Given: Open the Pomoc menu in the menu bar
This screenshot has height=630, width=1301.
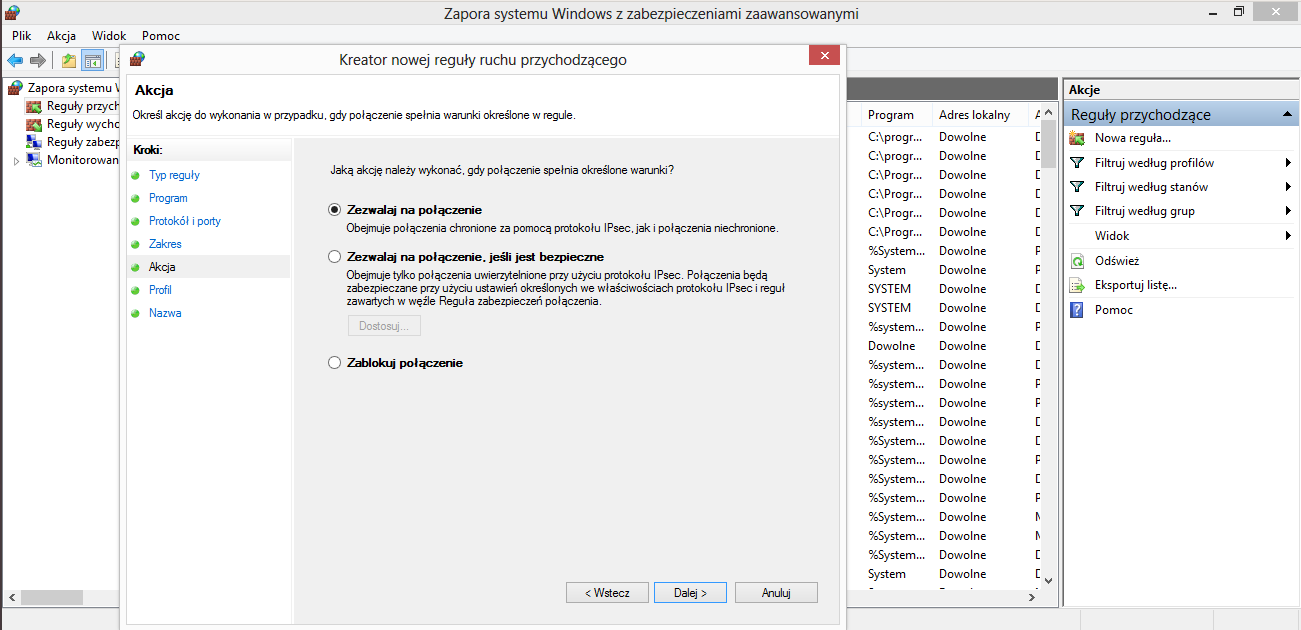Looking at the screenshot, I should coord(161,36).
